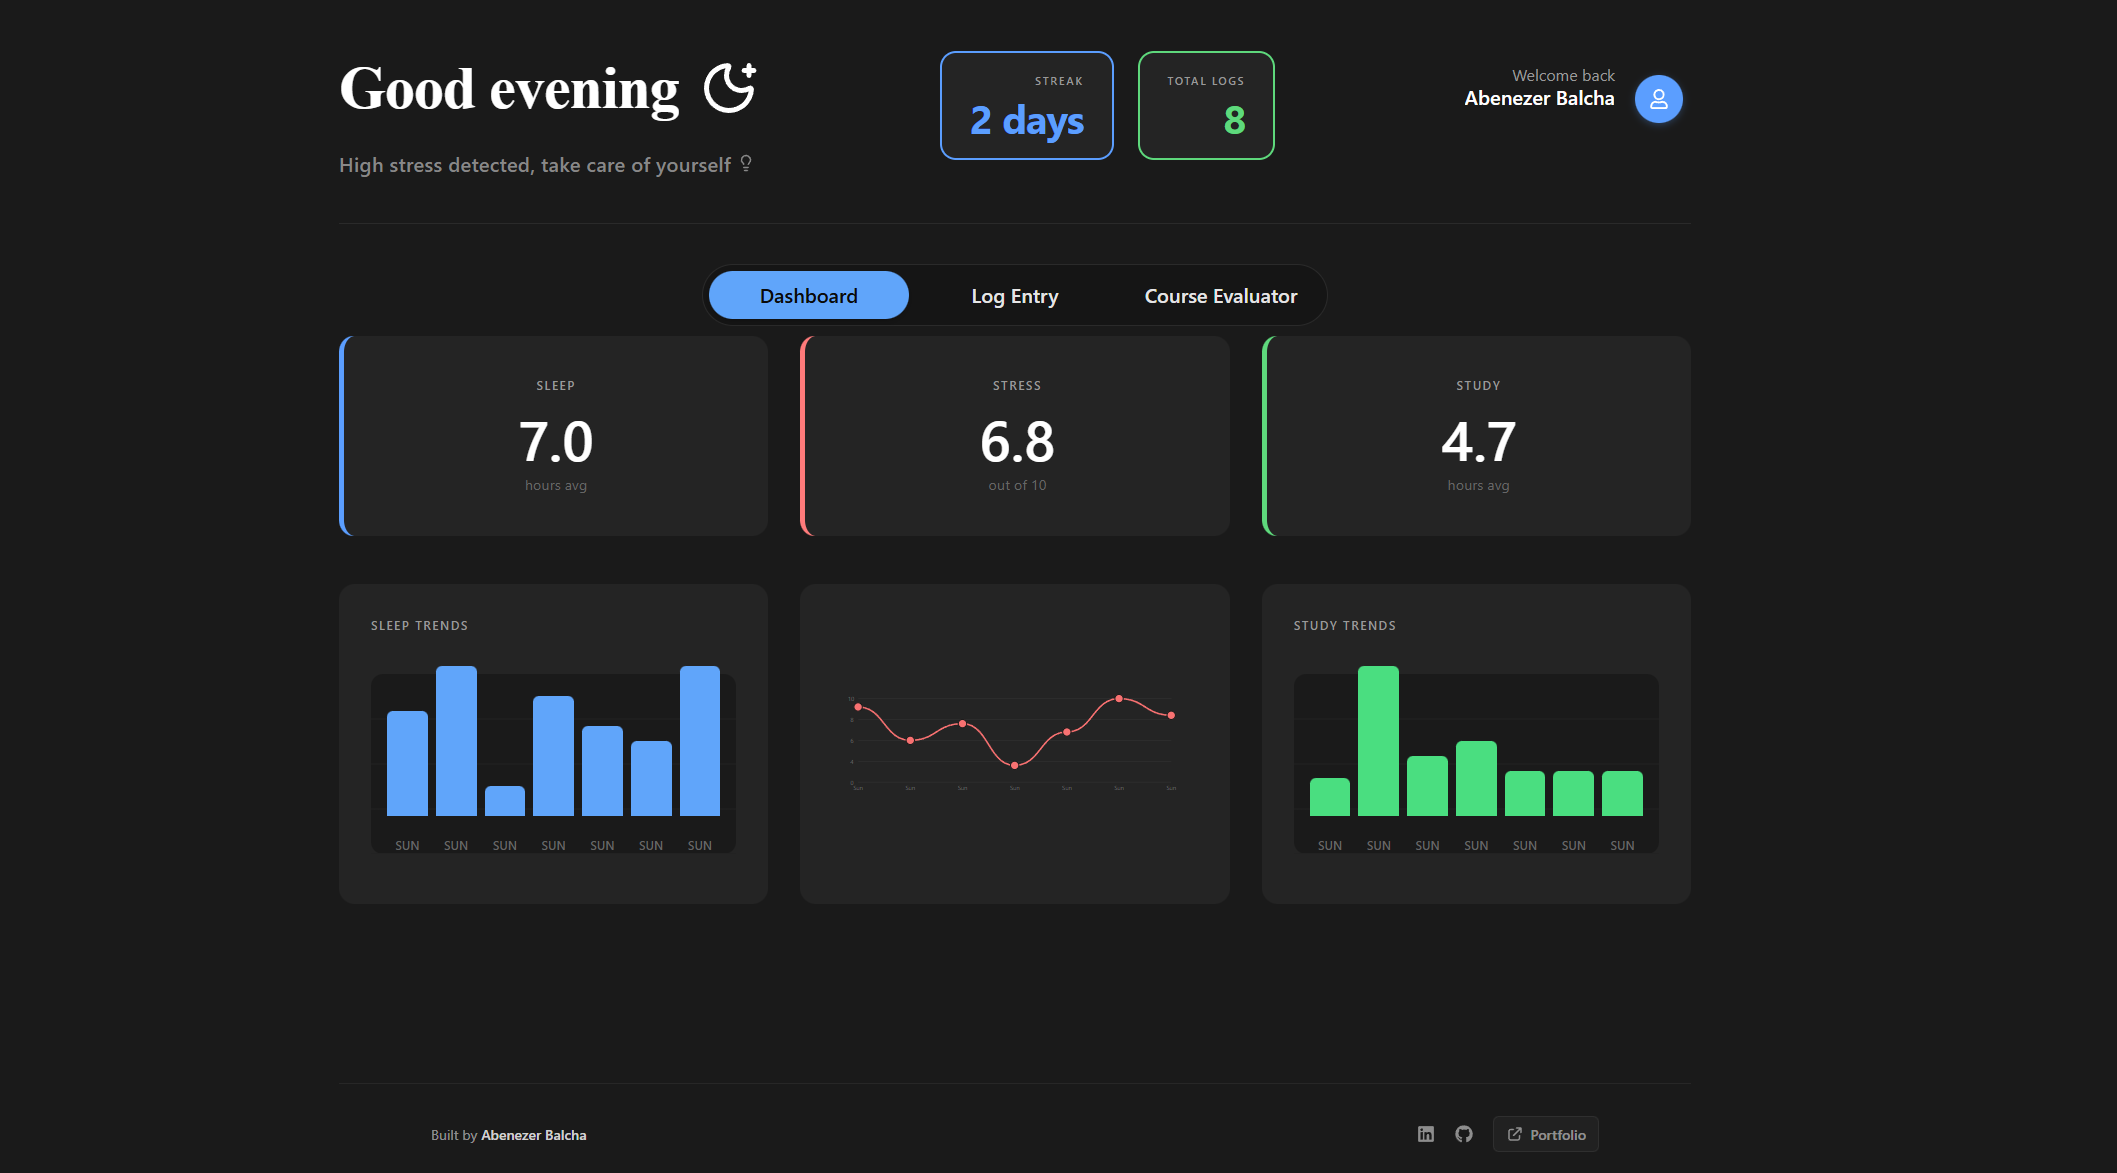
Task: Click 'High stress detected' message text
Action: [535, 165]
